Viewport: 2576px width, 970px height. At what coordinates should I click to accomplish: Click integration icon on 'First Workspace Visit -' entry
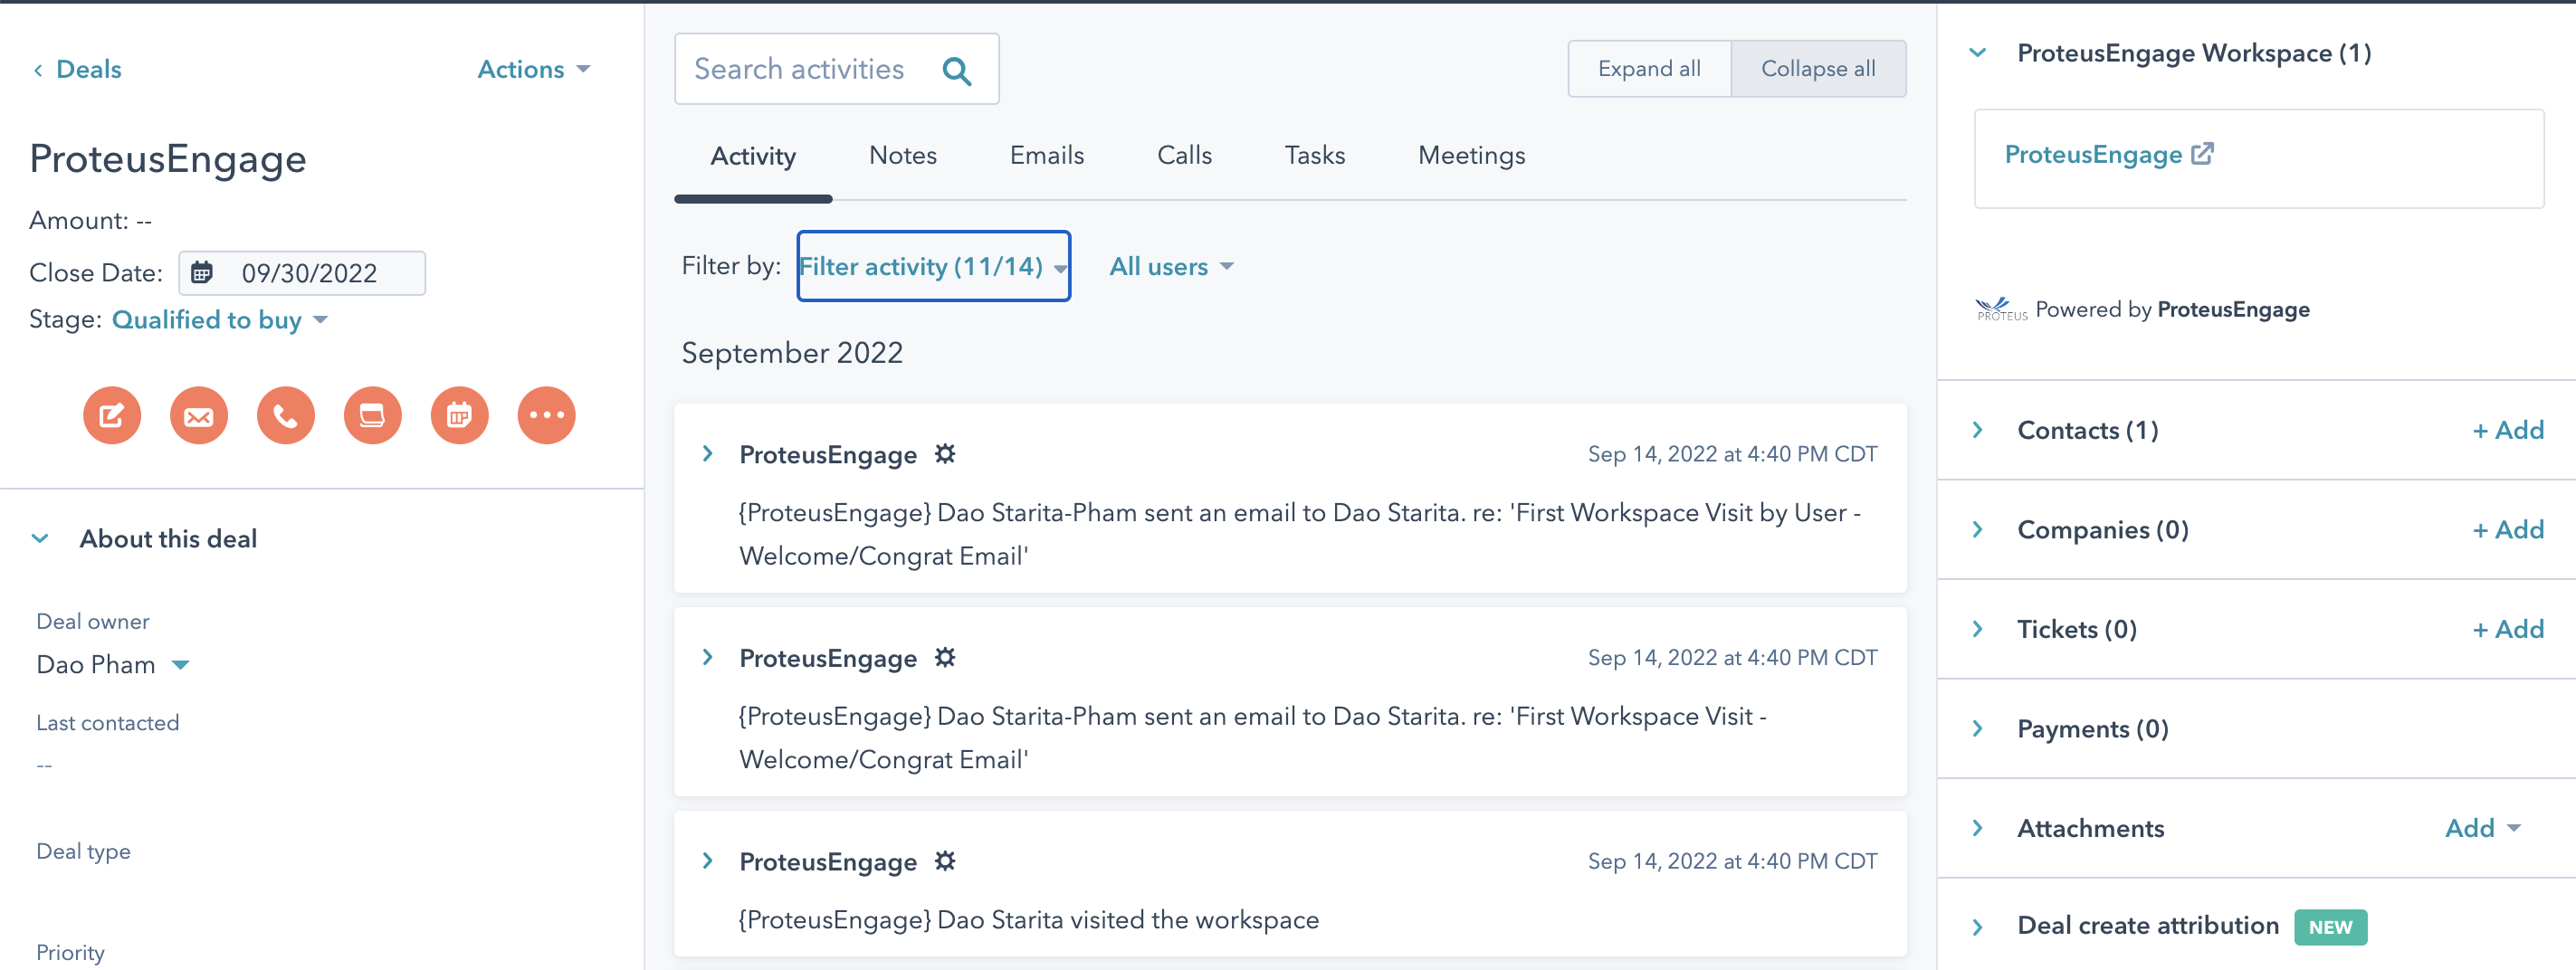(945, 658)
